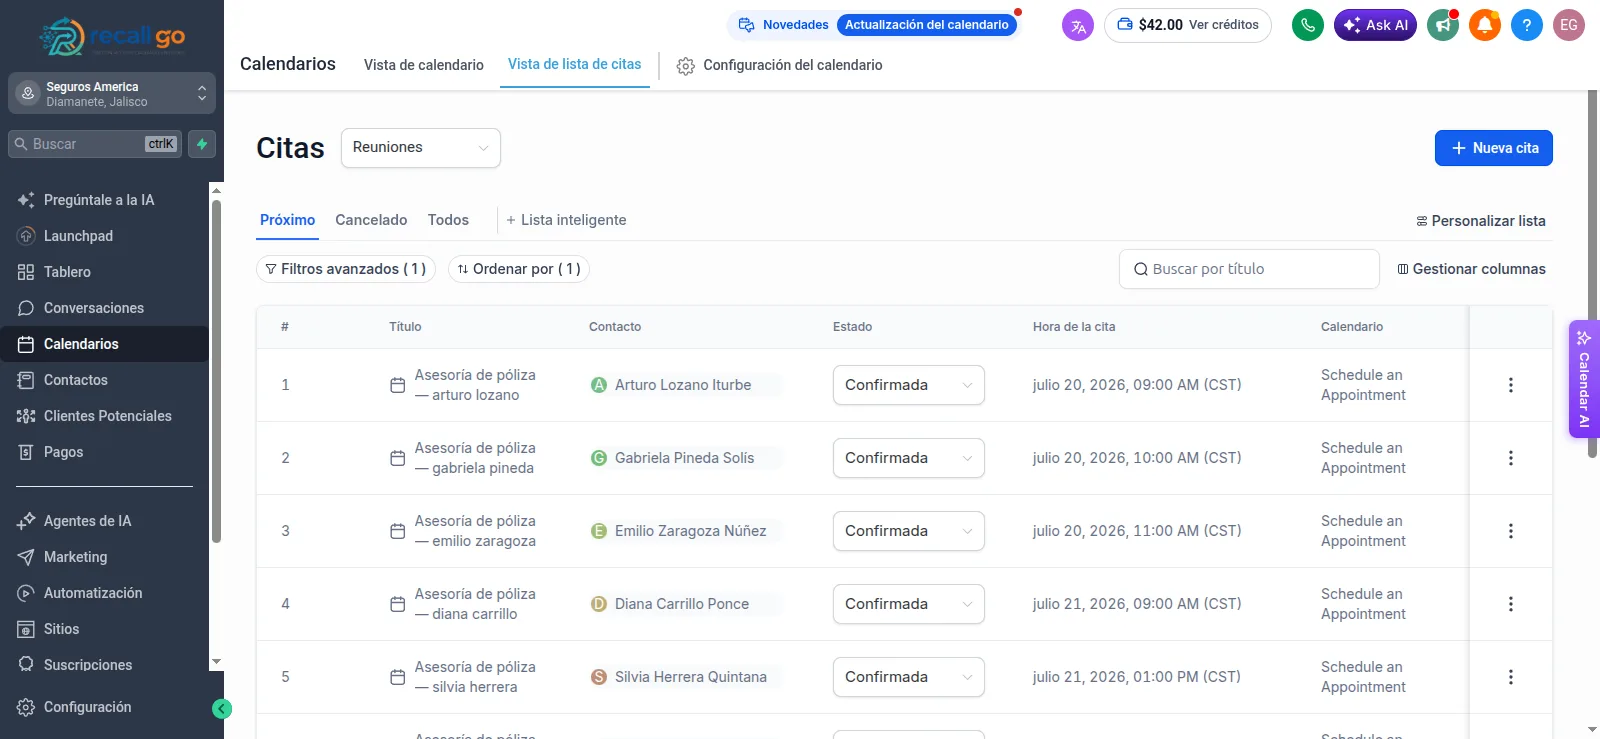Open row actions for Diana Carrillo appointment
The width and height of the screenshot is (1600, 739).
point(1511,604)
